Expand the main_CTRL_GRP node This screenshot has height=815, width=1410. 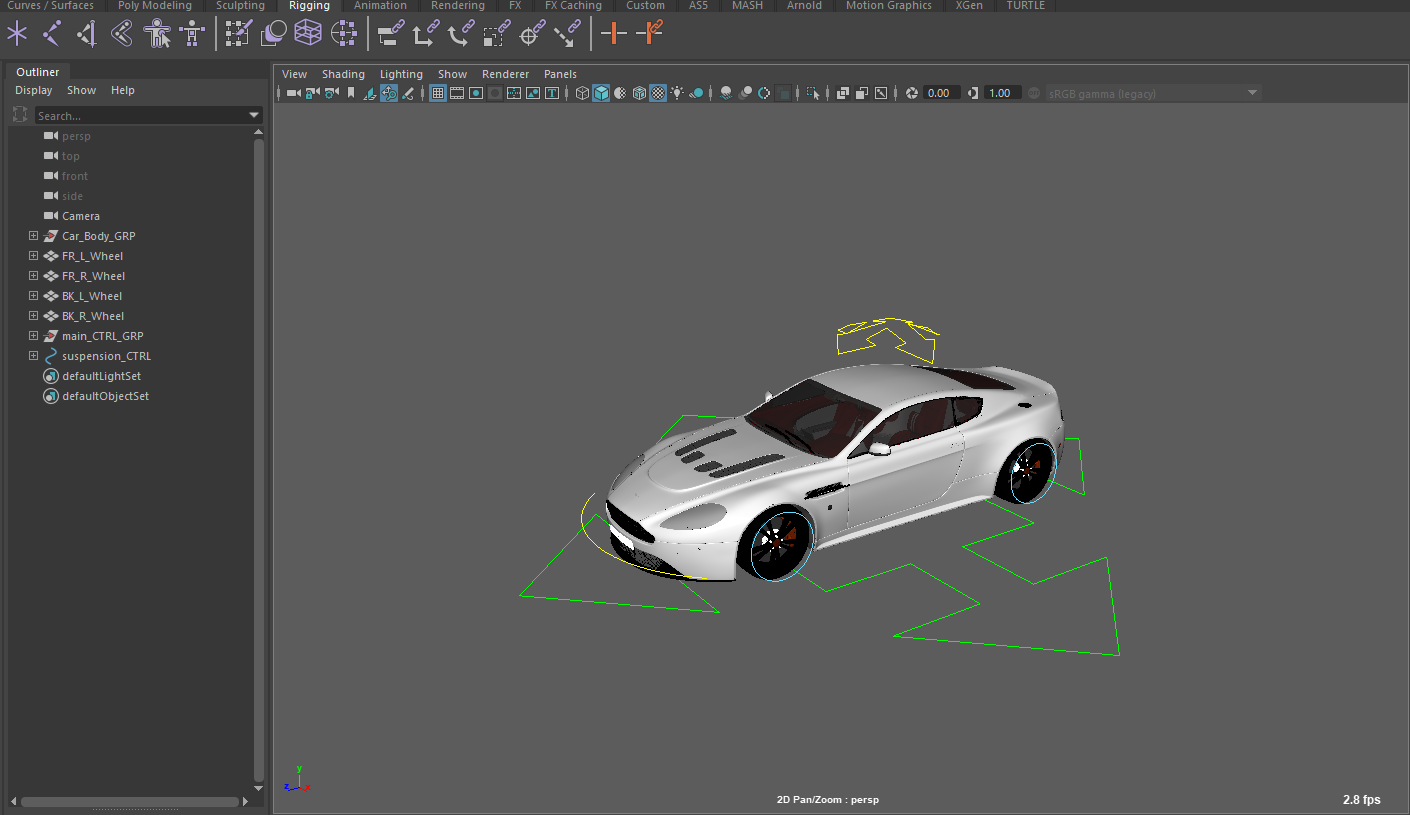pos(33,336)
